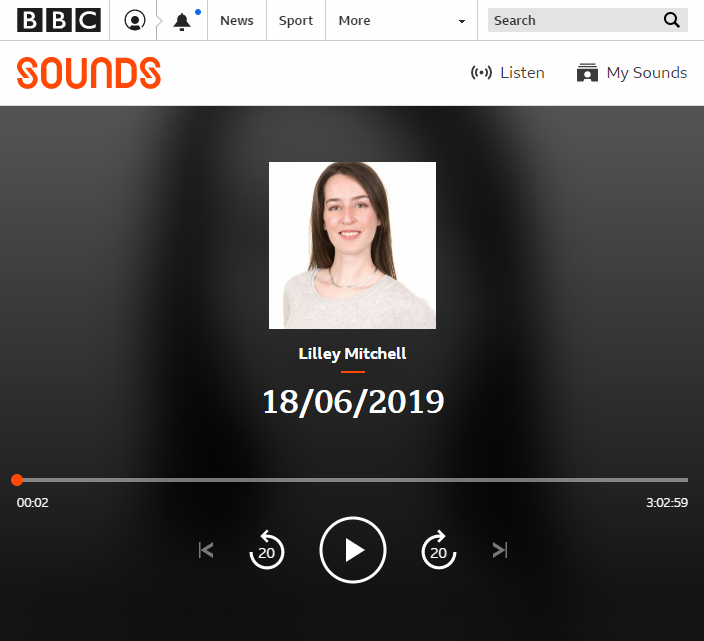Viewport: 704px width, 641px height.
Task: Skip to next track
Action: pos(500,550)
